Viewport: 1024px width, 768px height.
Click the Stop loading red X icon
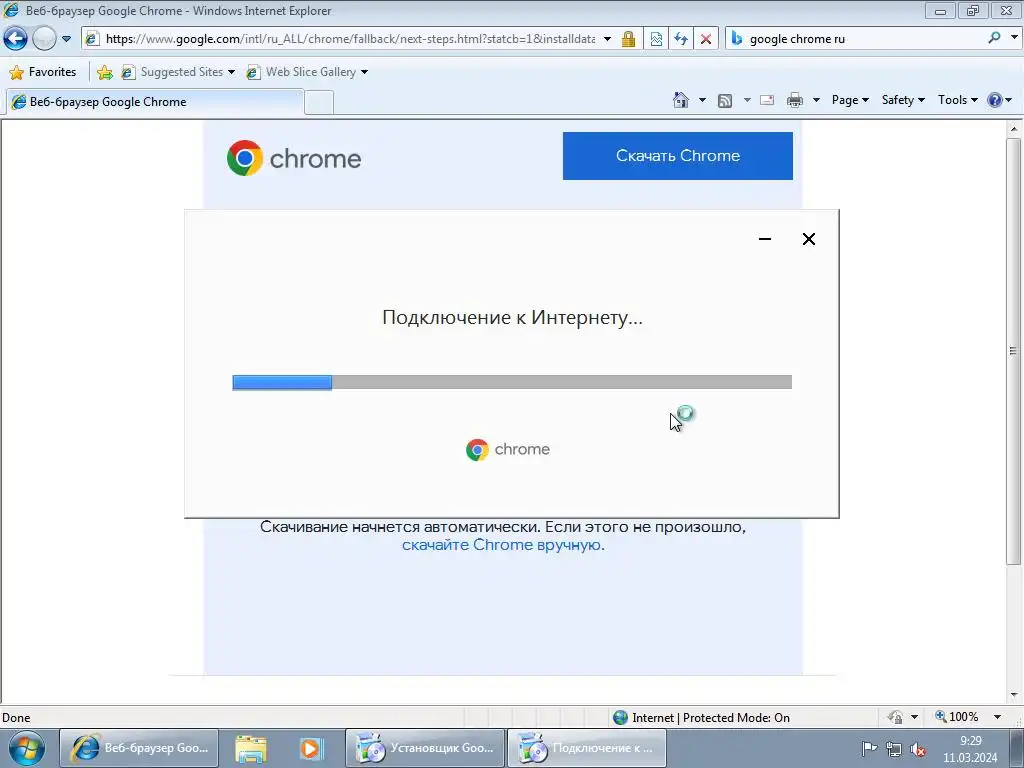pos(705,39)
